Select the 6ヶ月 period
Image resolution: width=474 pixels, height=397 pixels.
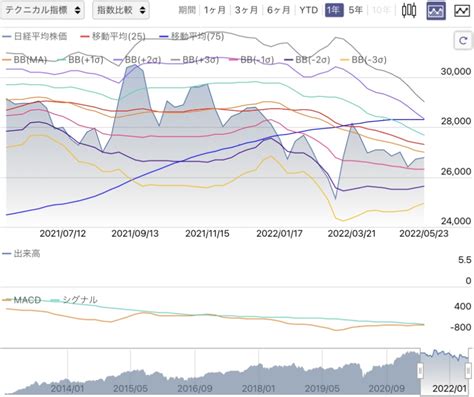click(278, 10)
